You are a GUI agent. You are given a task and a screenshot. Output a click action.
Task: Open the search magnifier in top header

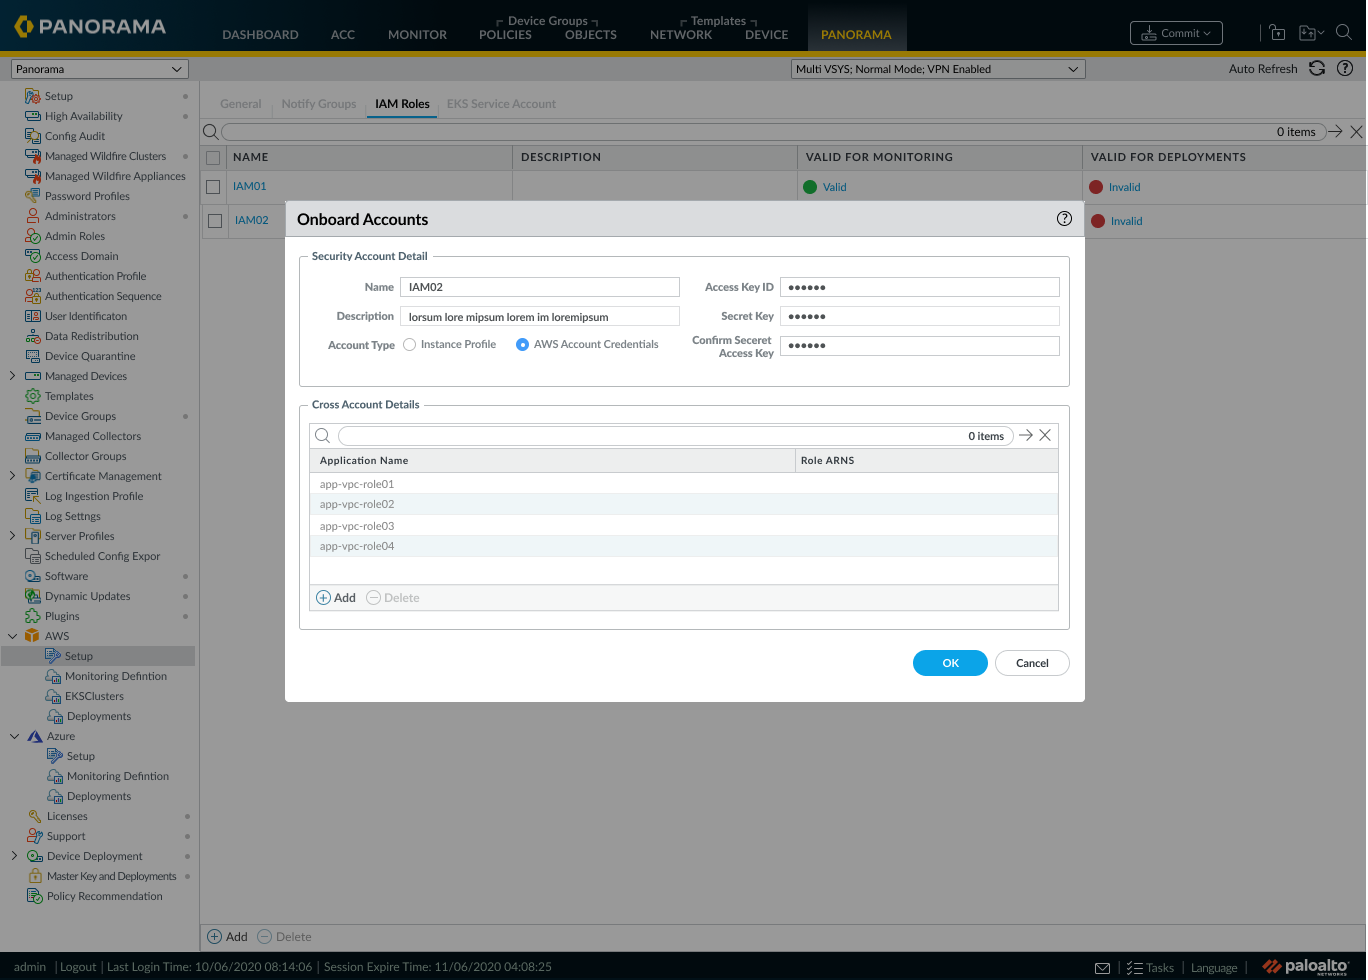point(1344,33)
